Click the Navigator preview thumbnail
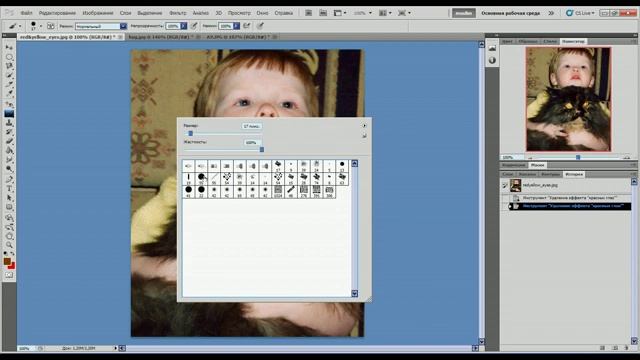The image size is (640, 360). (568, 99)
